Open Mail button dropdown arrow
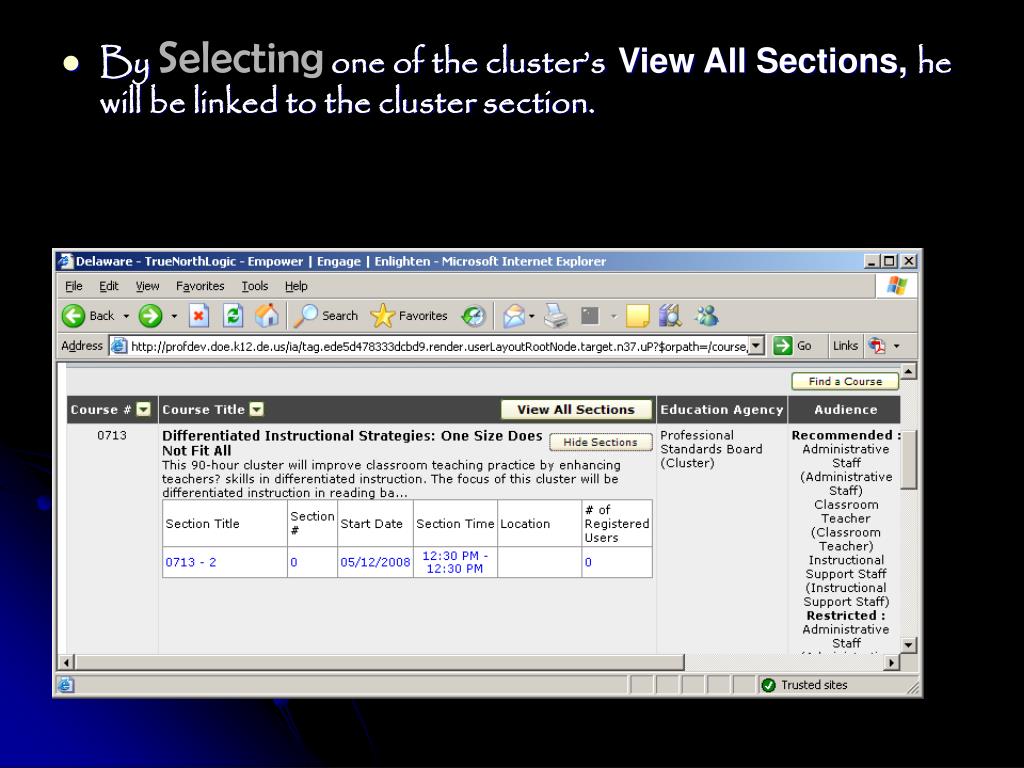 532,316
